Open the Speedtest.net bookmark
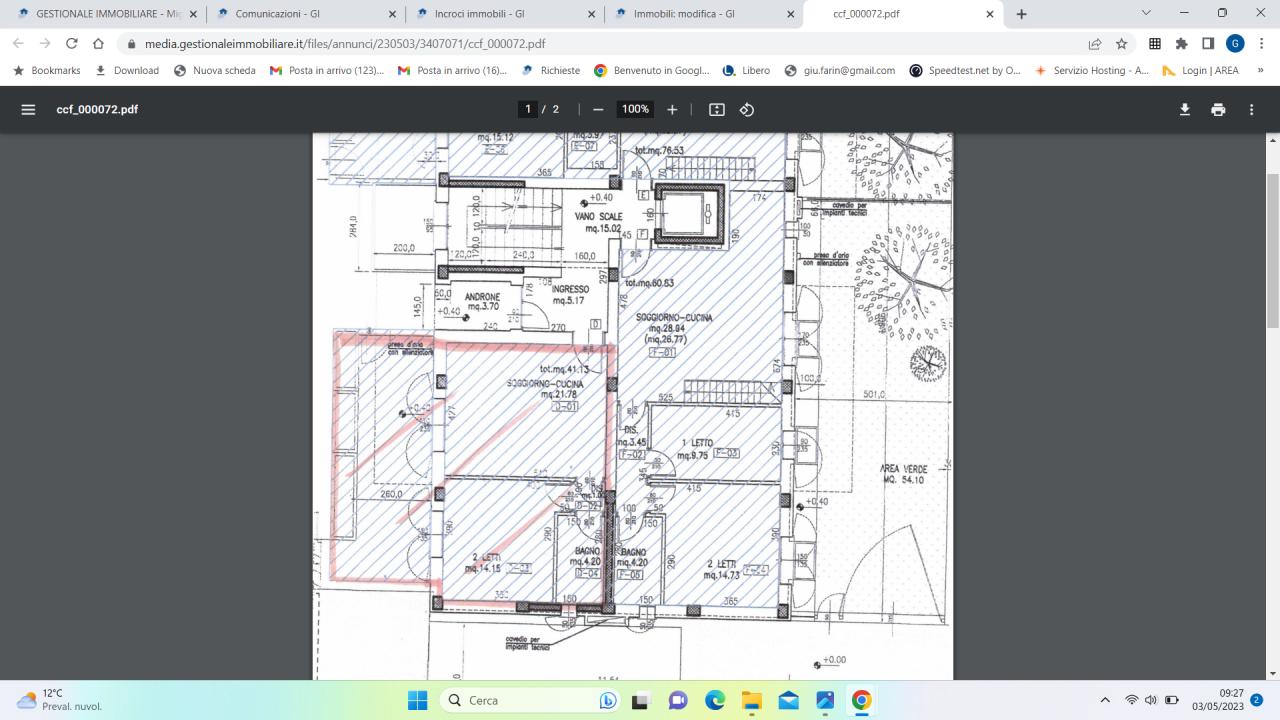This screenshot has height=720, width=1280. [x=965, y=70]
